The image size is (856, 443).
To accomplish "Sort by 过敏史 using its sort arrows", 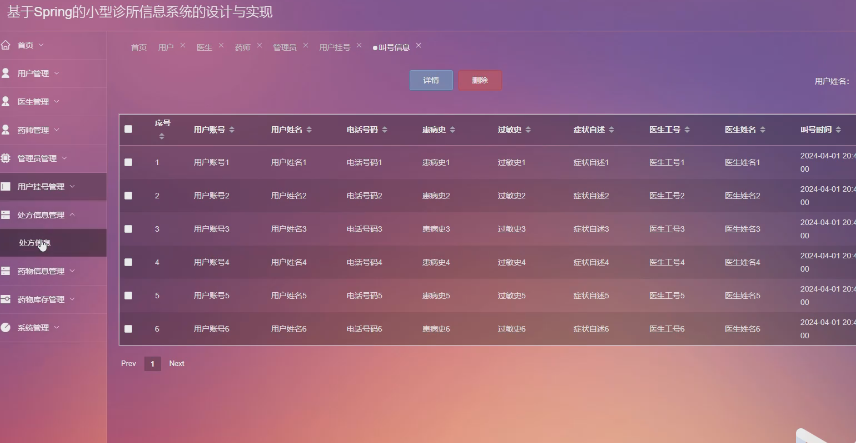I will tap(528, 129).
